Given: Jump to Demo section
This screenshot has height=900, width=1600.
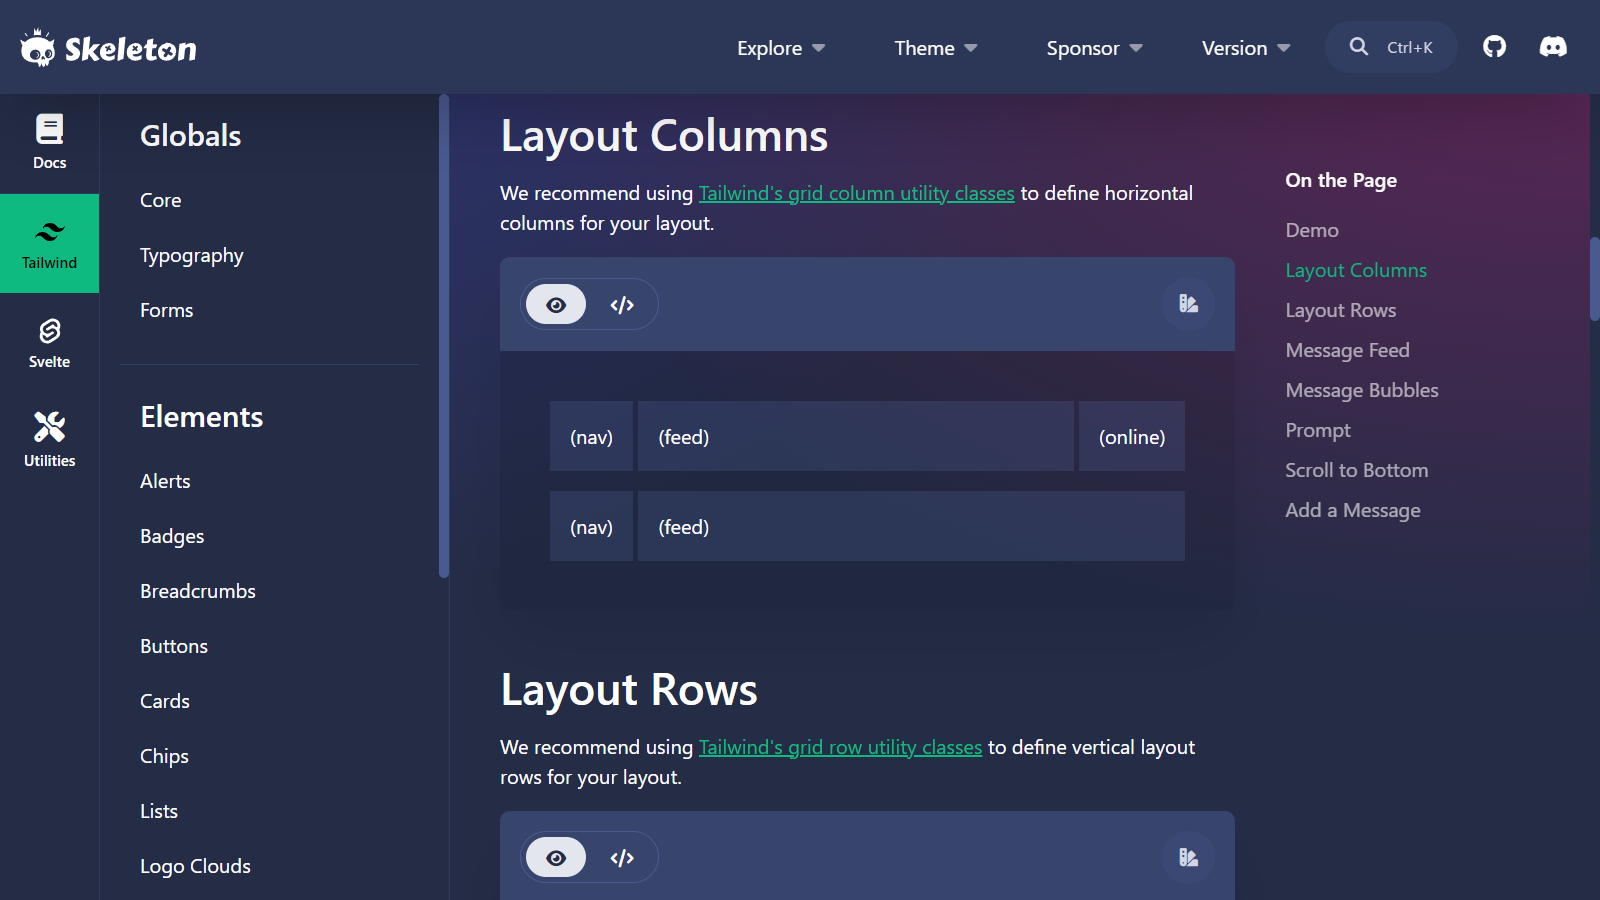Looking at the screenshot, I should (1312, 230).
